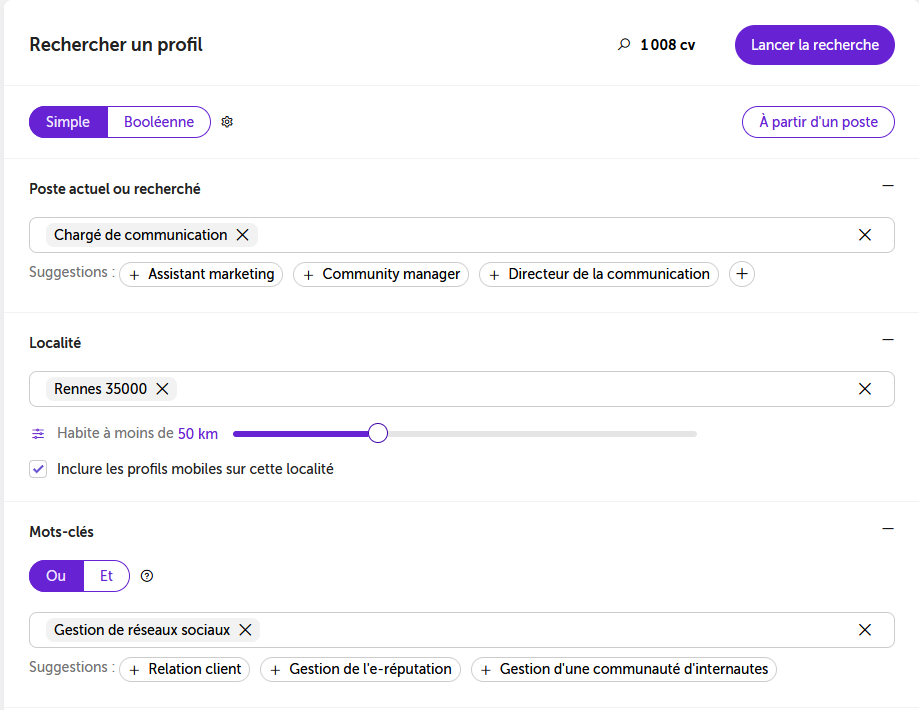Open distance filter options icon
This screenshot has width=919, height=710.
38,434
